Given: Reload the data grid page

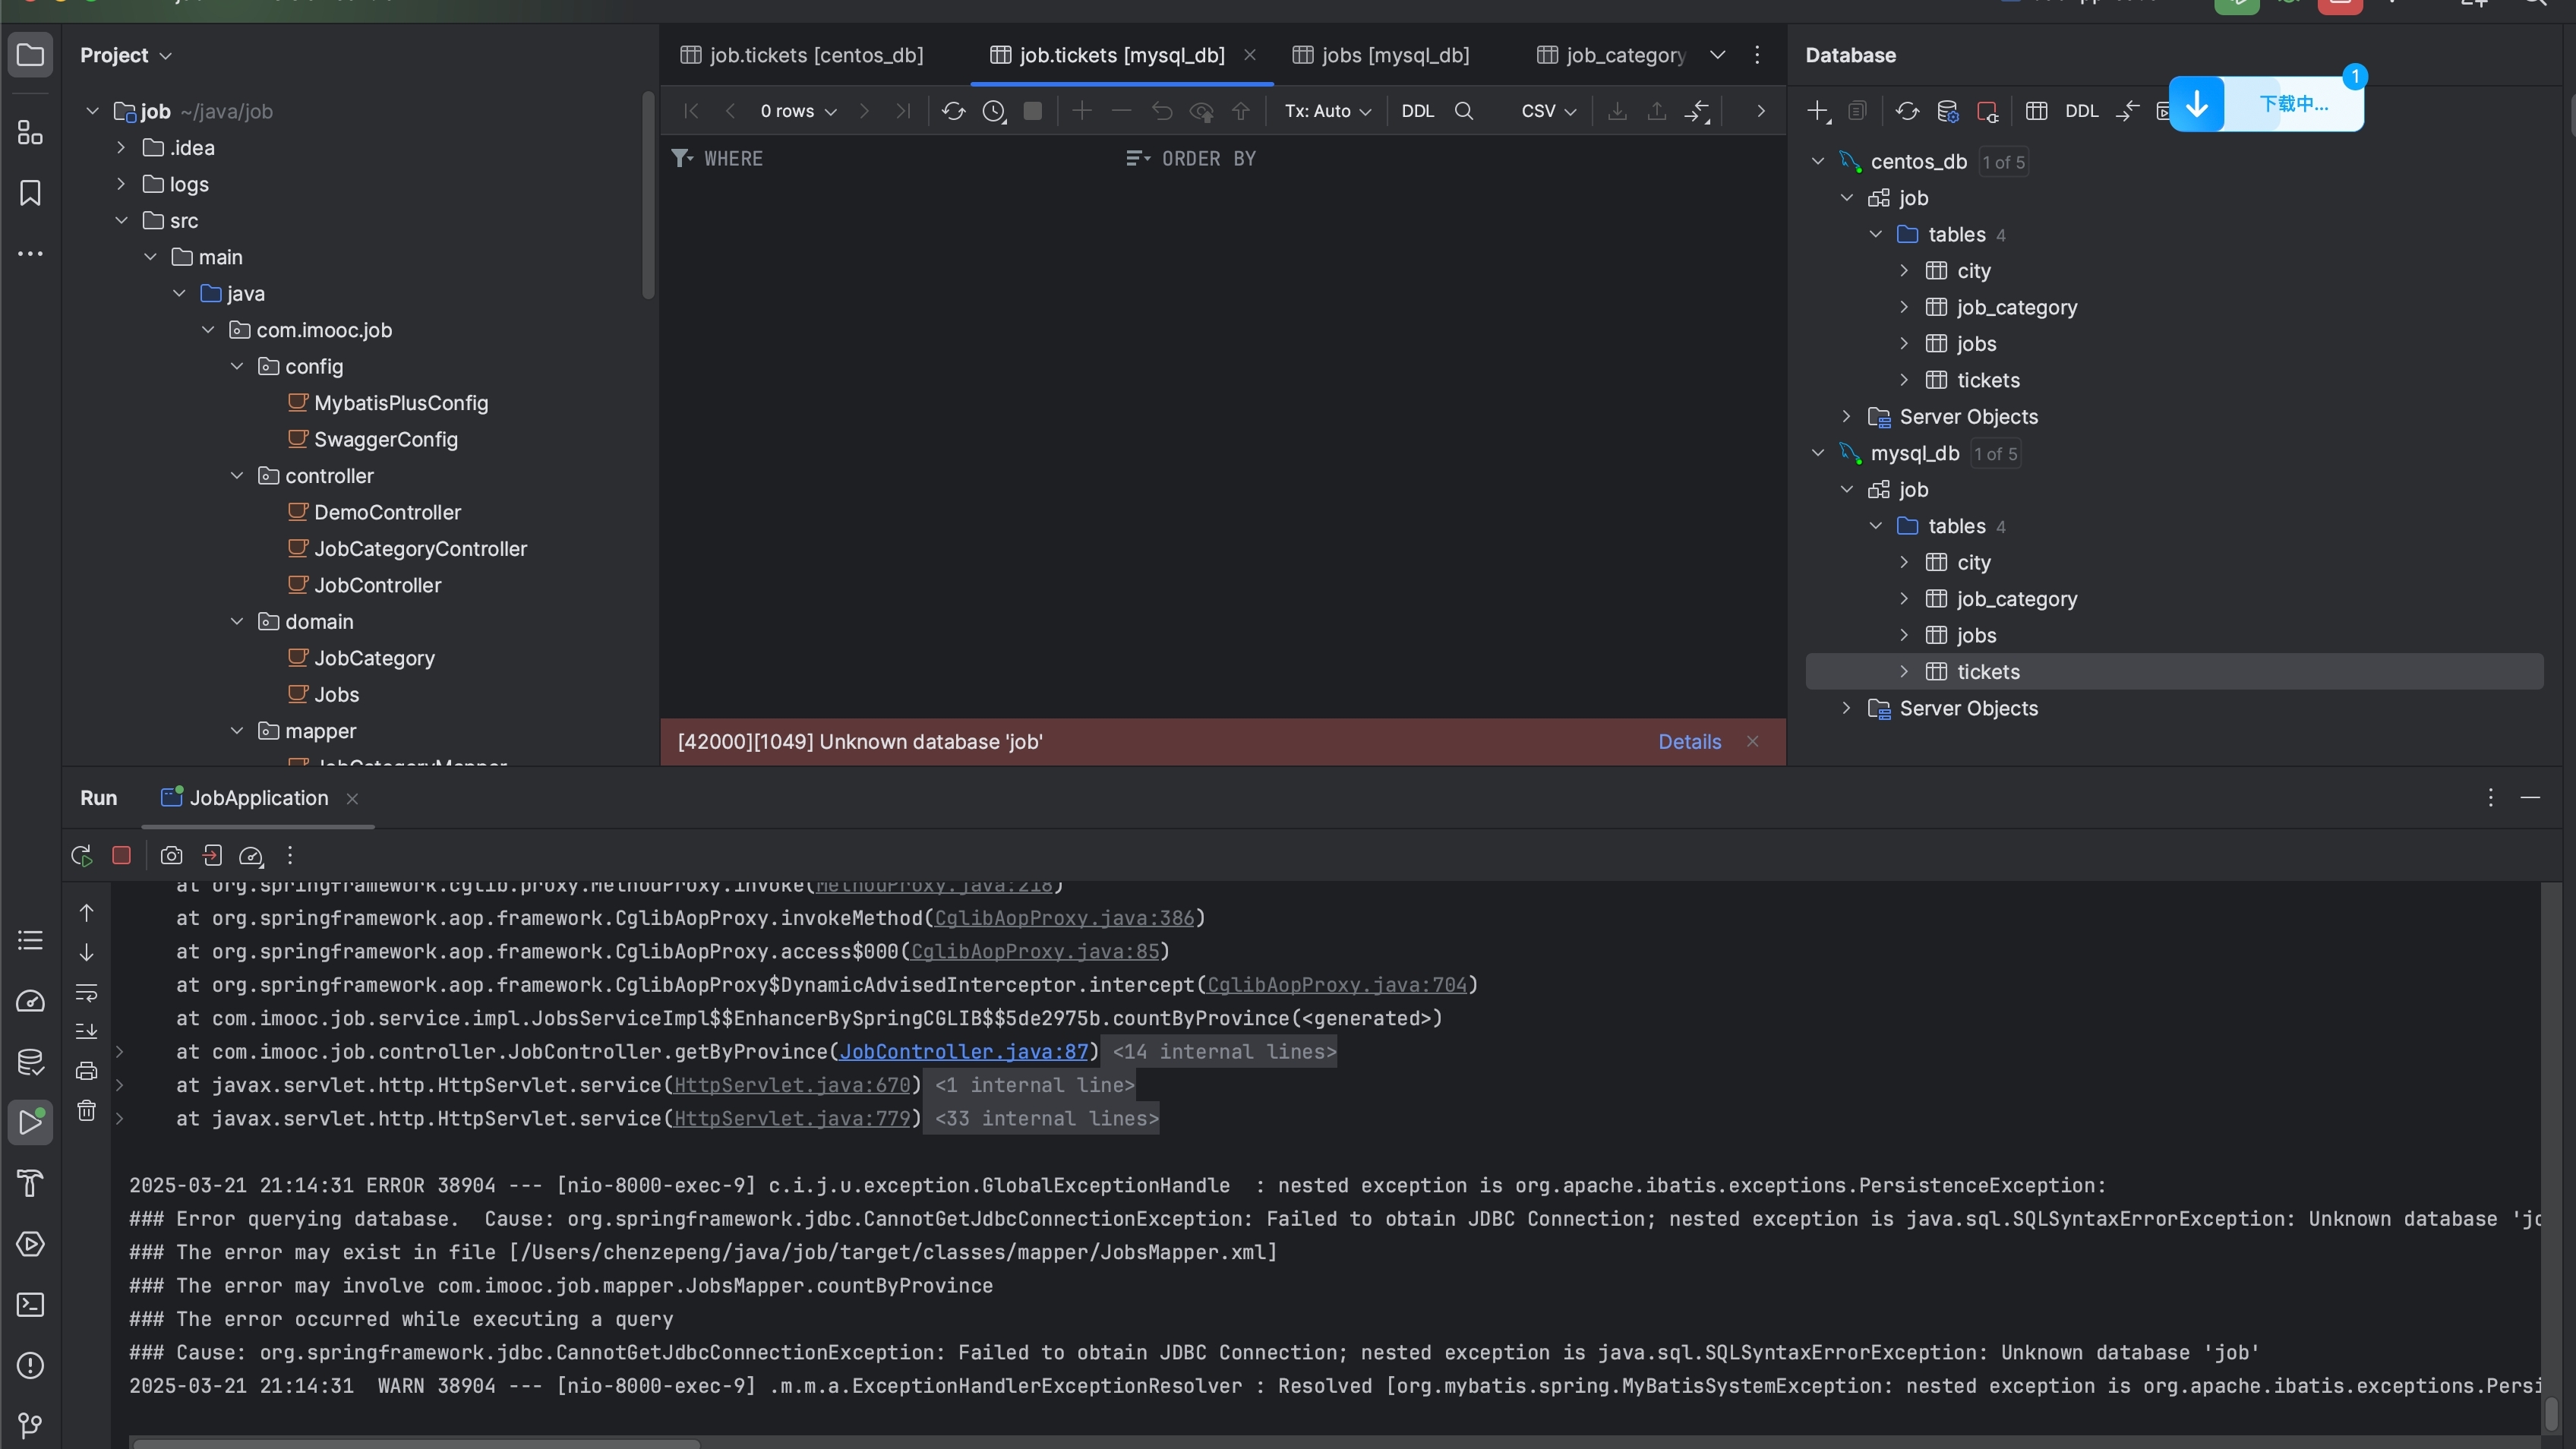Looking at the screenshot, I should pyautogui.click(x=953, y=111).
